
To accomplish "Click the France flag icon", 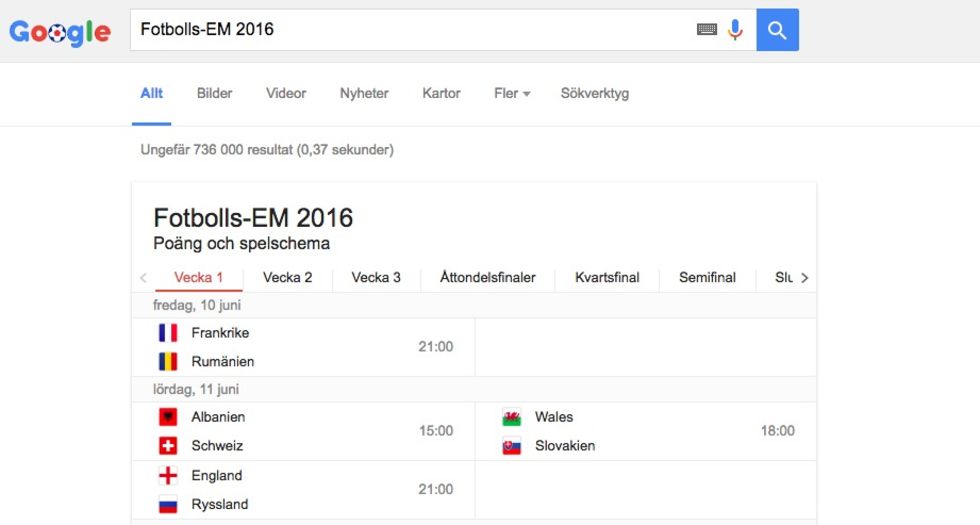I will [x=168, y=332].
